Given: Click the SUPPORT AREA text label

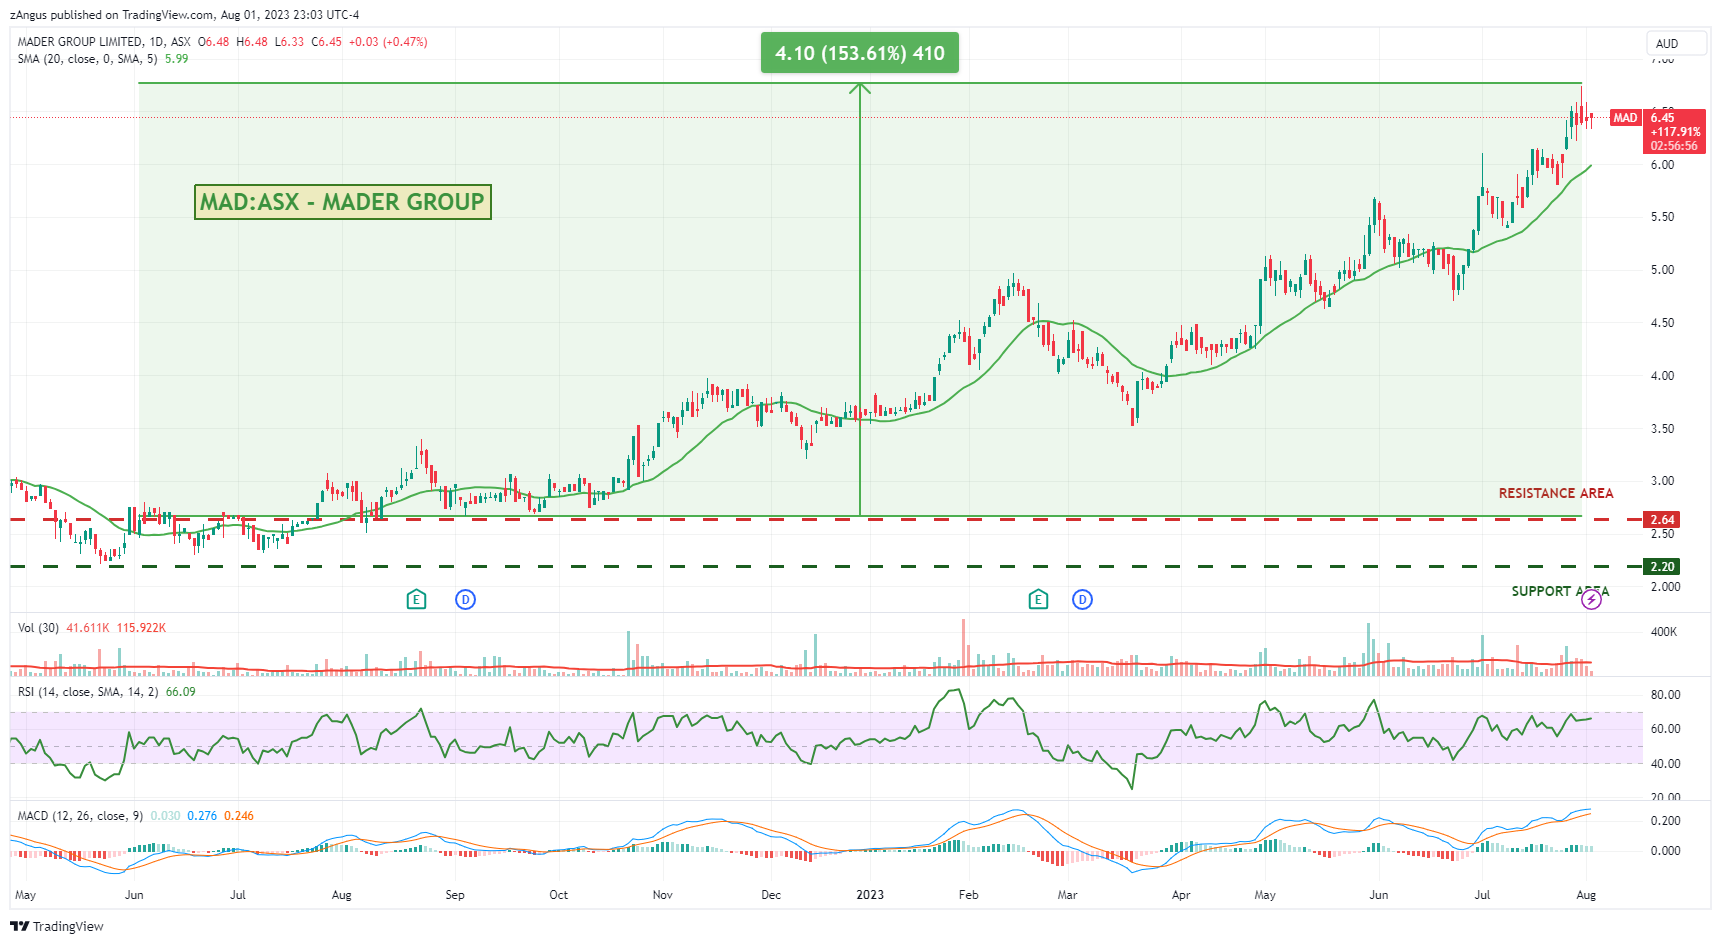Looking at the screenshot, I should (x=1560, y=591).
